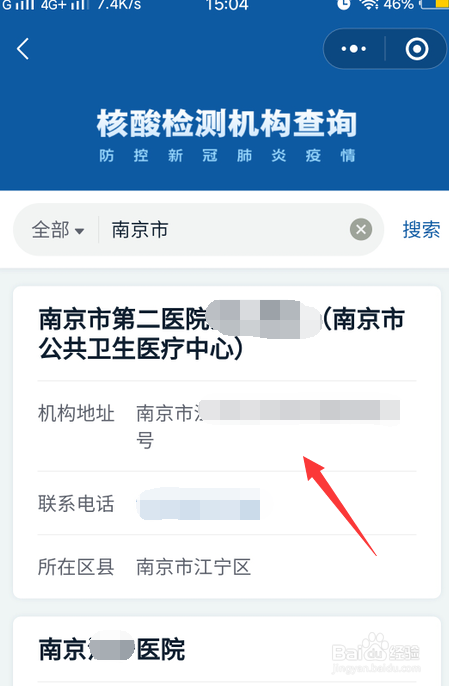The height and width of the screenshot is (686, 449).
Task: Go back using the left arrow
Action: click(x=23, y=49)
